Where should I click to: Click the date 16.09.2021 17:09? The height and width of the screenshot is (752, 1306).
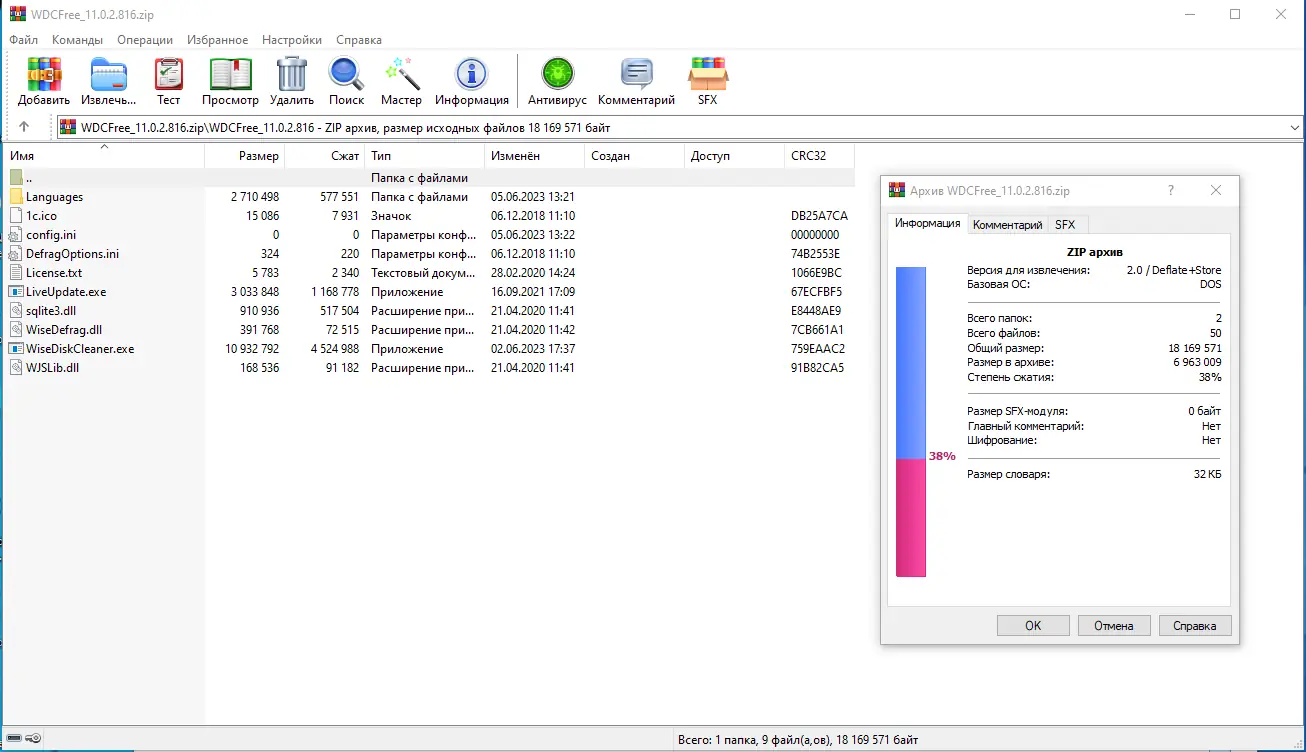[x=533, y=292]
